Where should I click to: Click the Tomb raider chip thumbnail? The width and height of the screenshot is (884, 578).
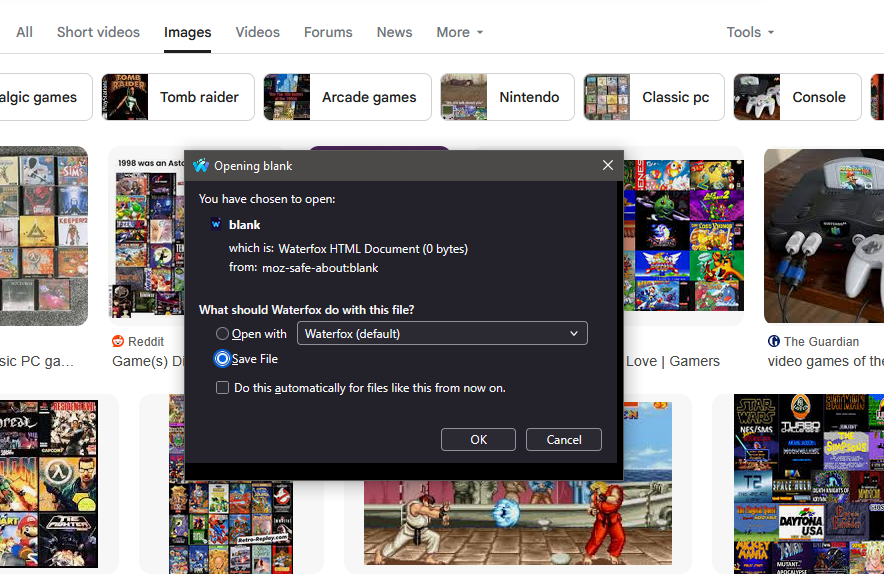[x=125, y=97]
